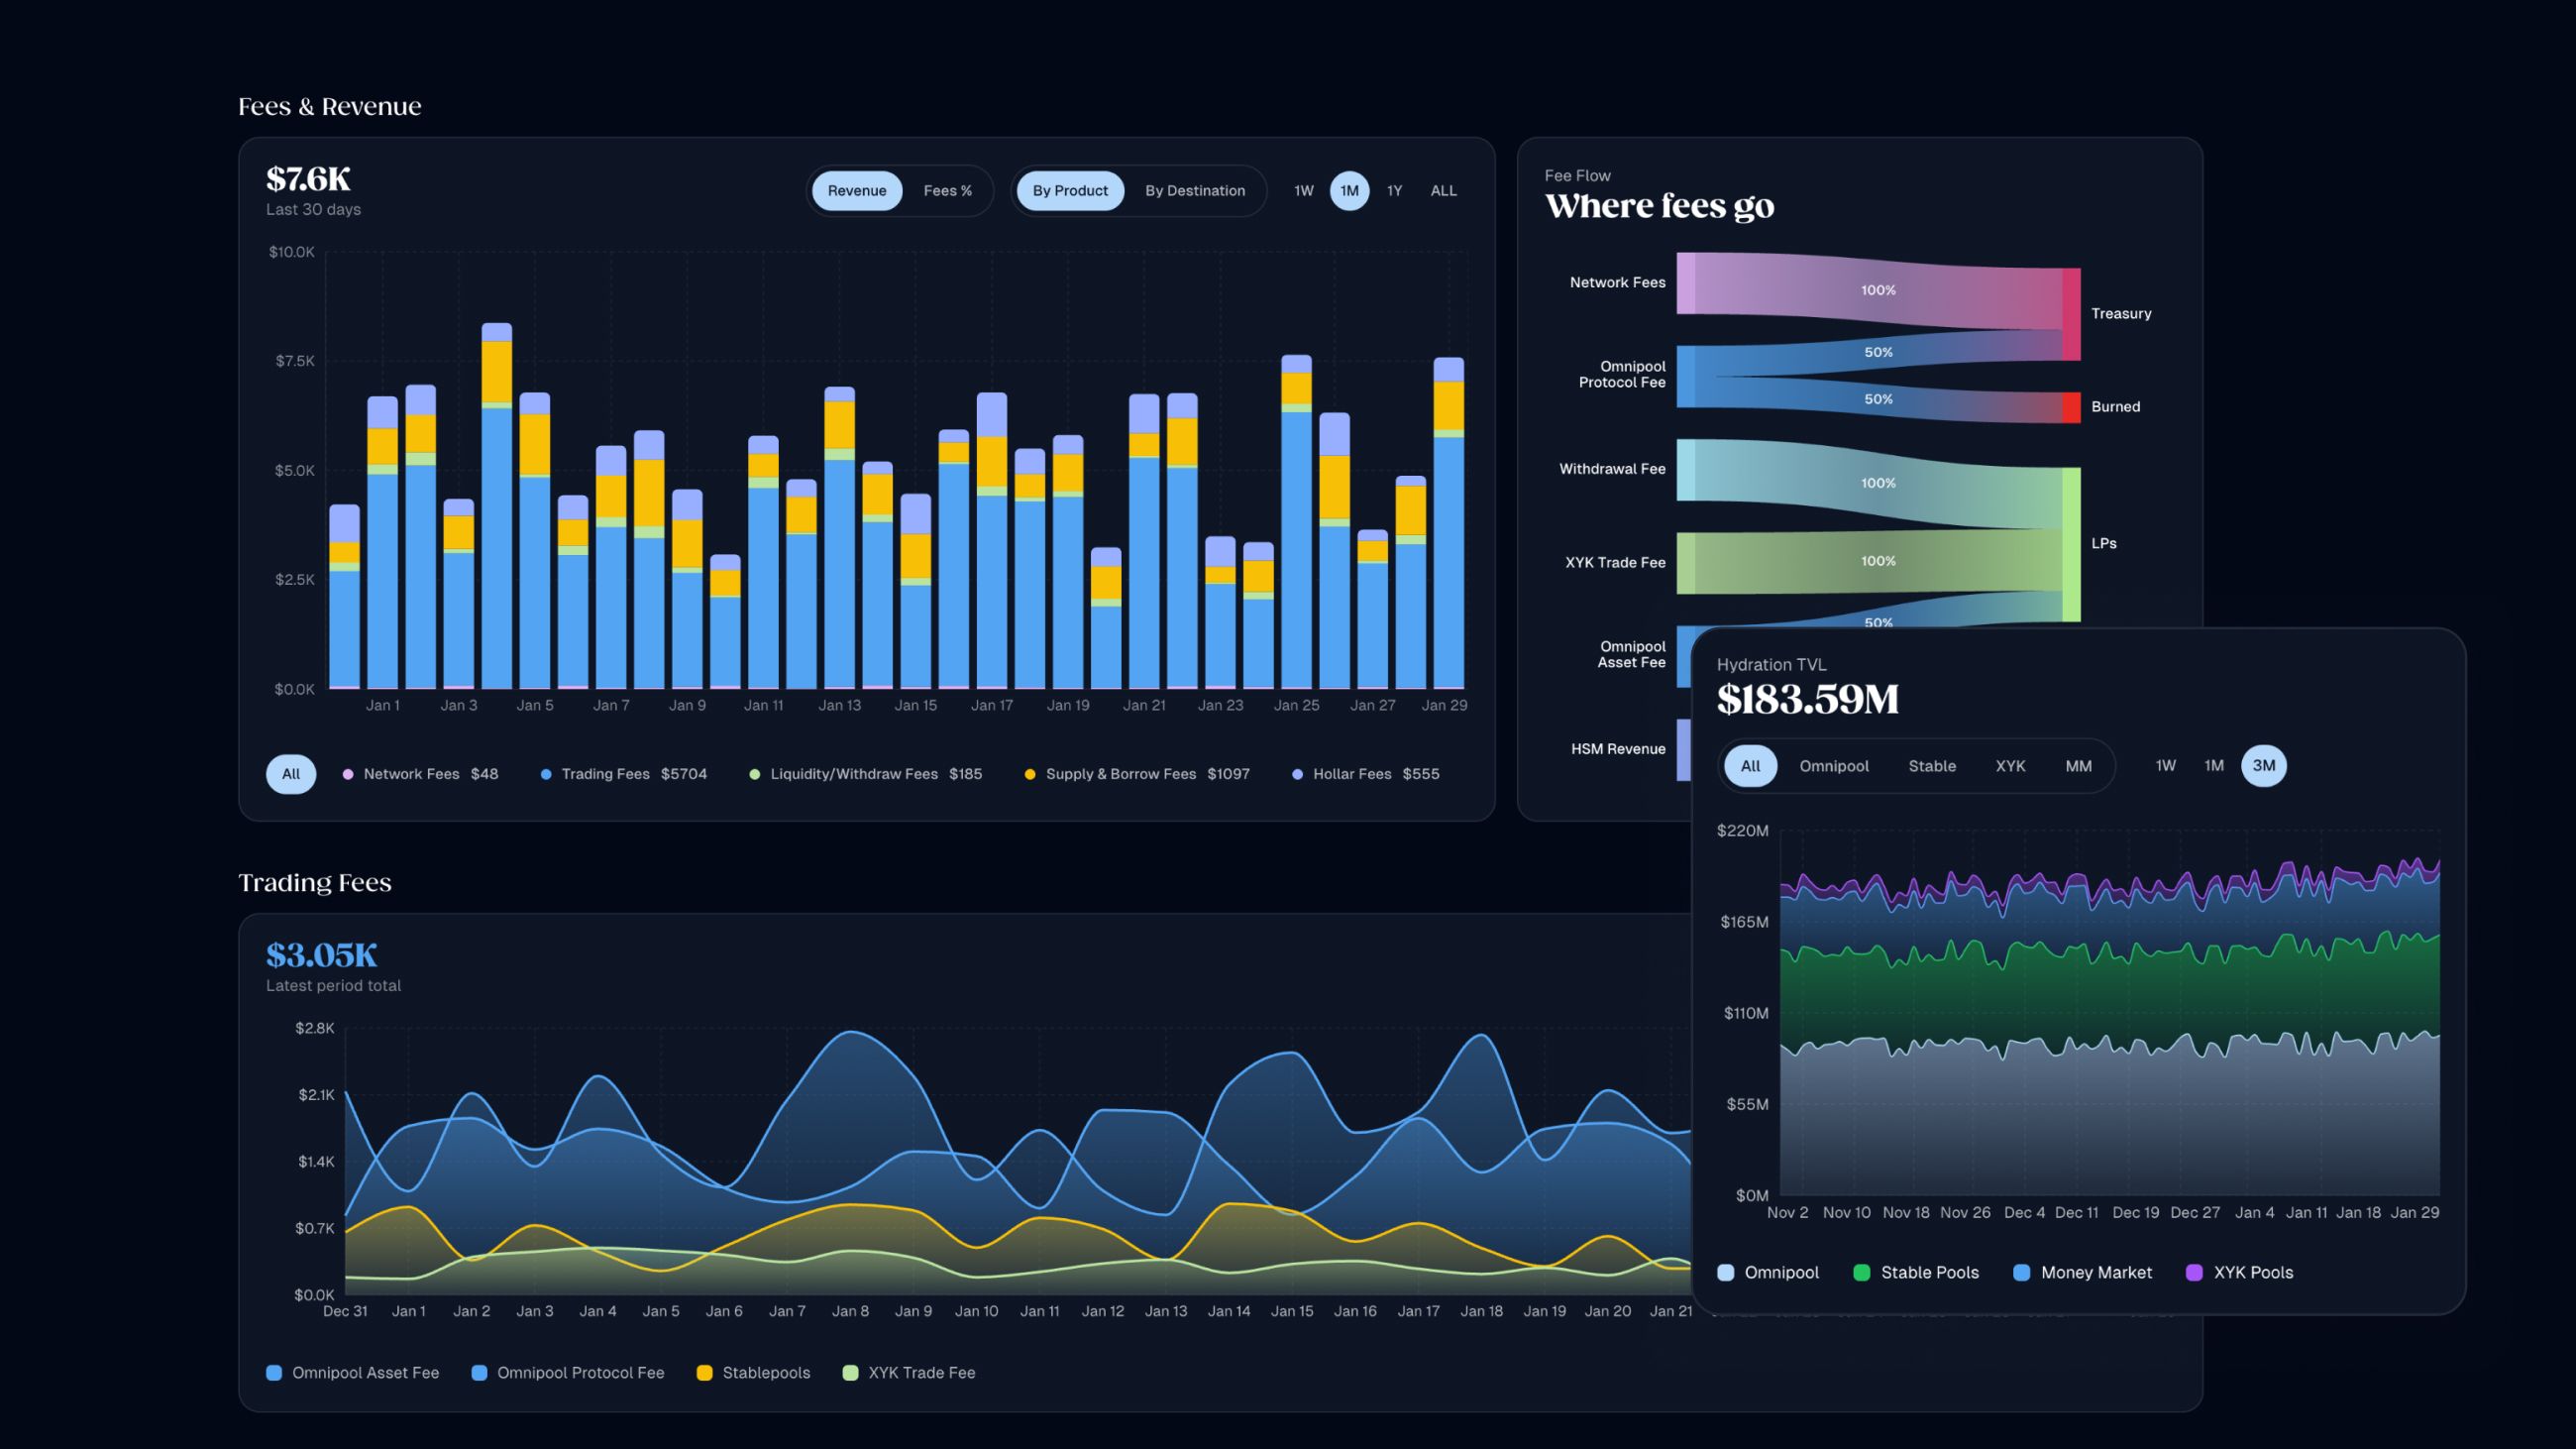Toggle Trading Fees legend series
This screenshot has height=1449, width=2576.
click(605, 774)
